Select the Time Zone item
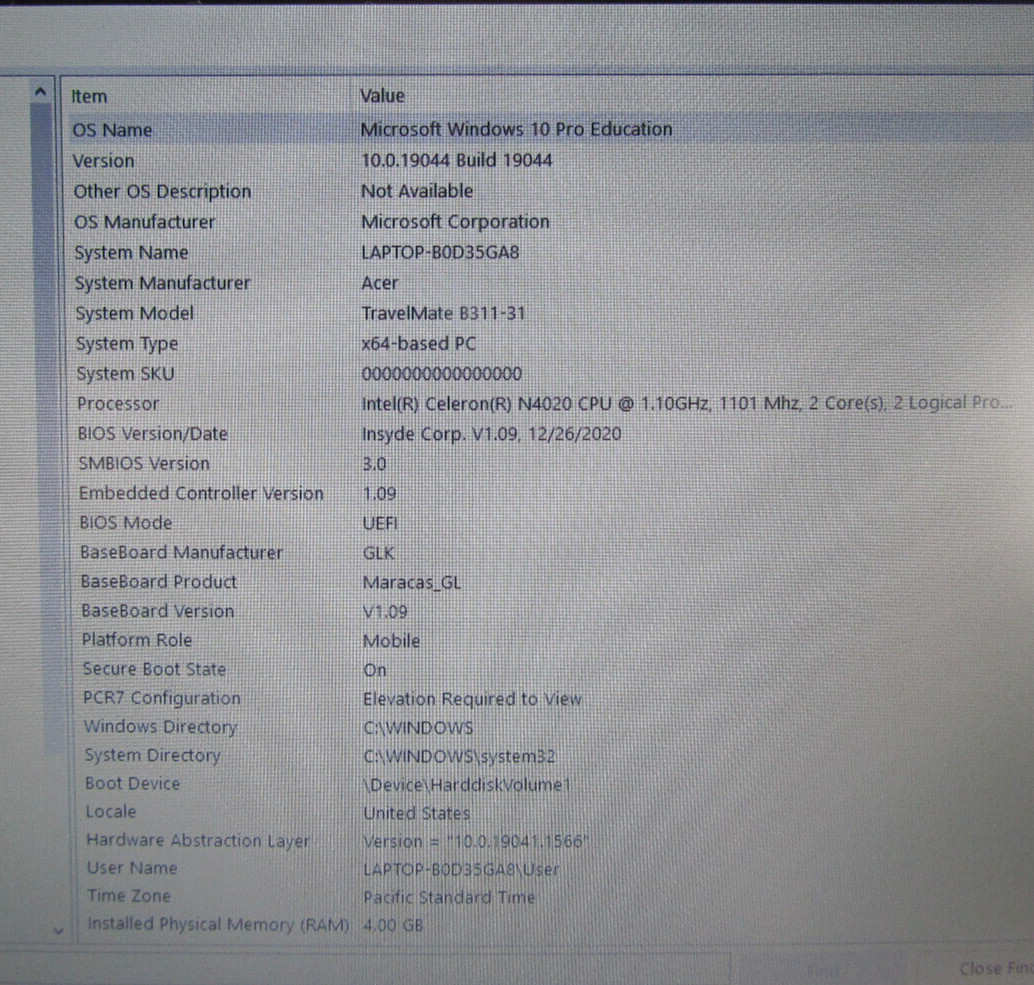The height and width of the screenshot is (985, 1034). coord(129,896)
